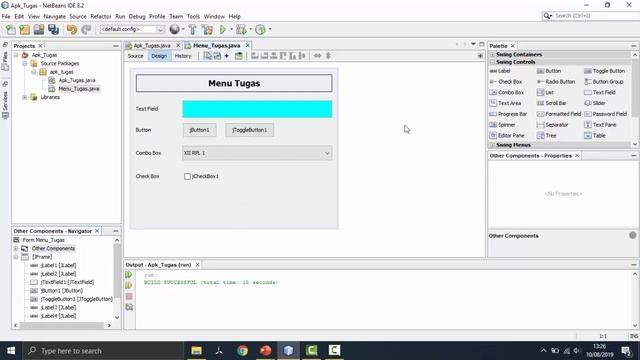
Task: Click the New File toolbar icon
Action: (x=11, y=29)
